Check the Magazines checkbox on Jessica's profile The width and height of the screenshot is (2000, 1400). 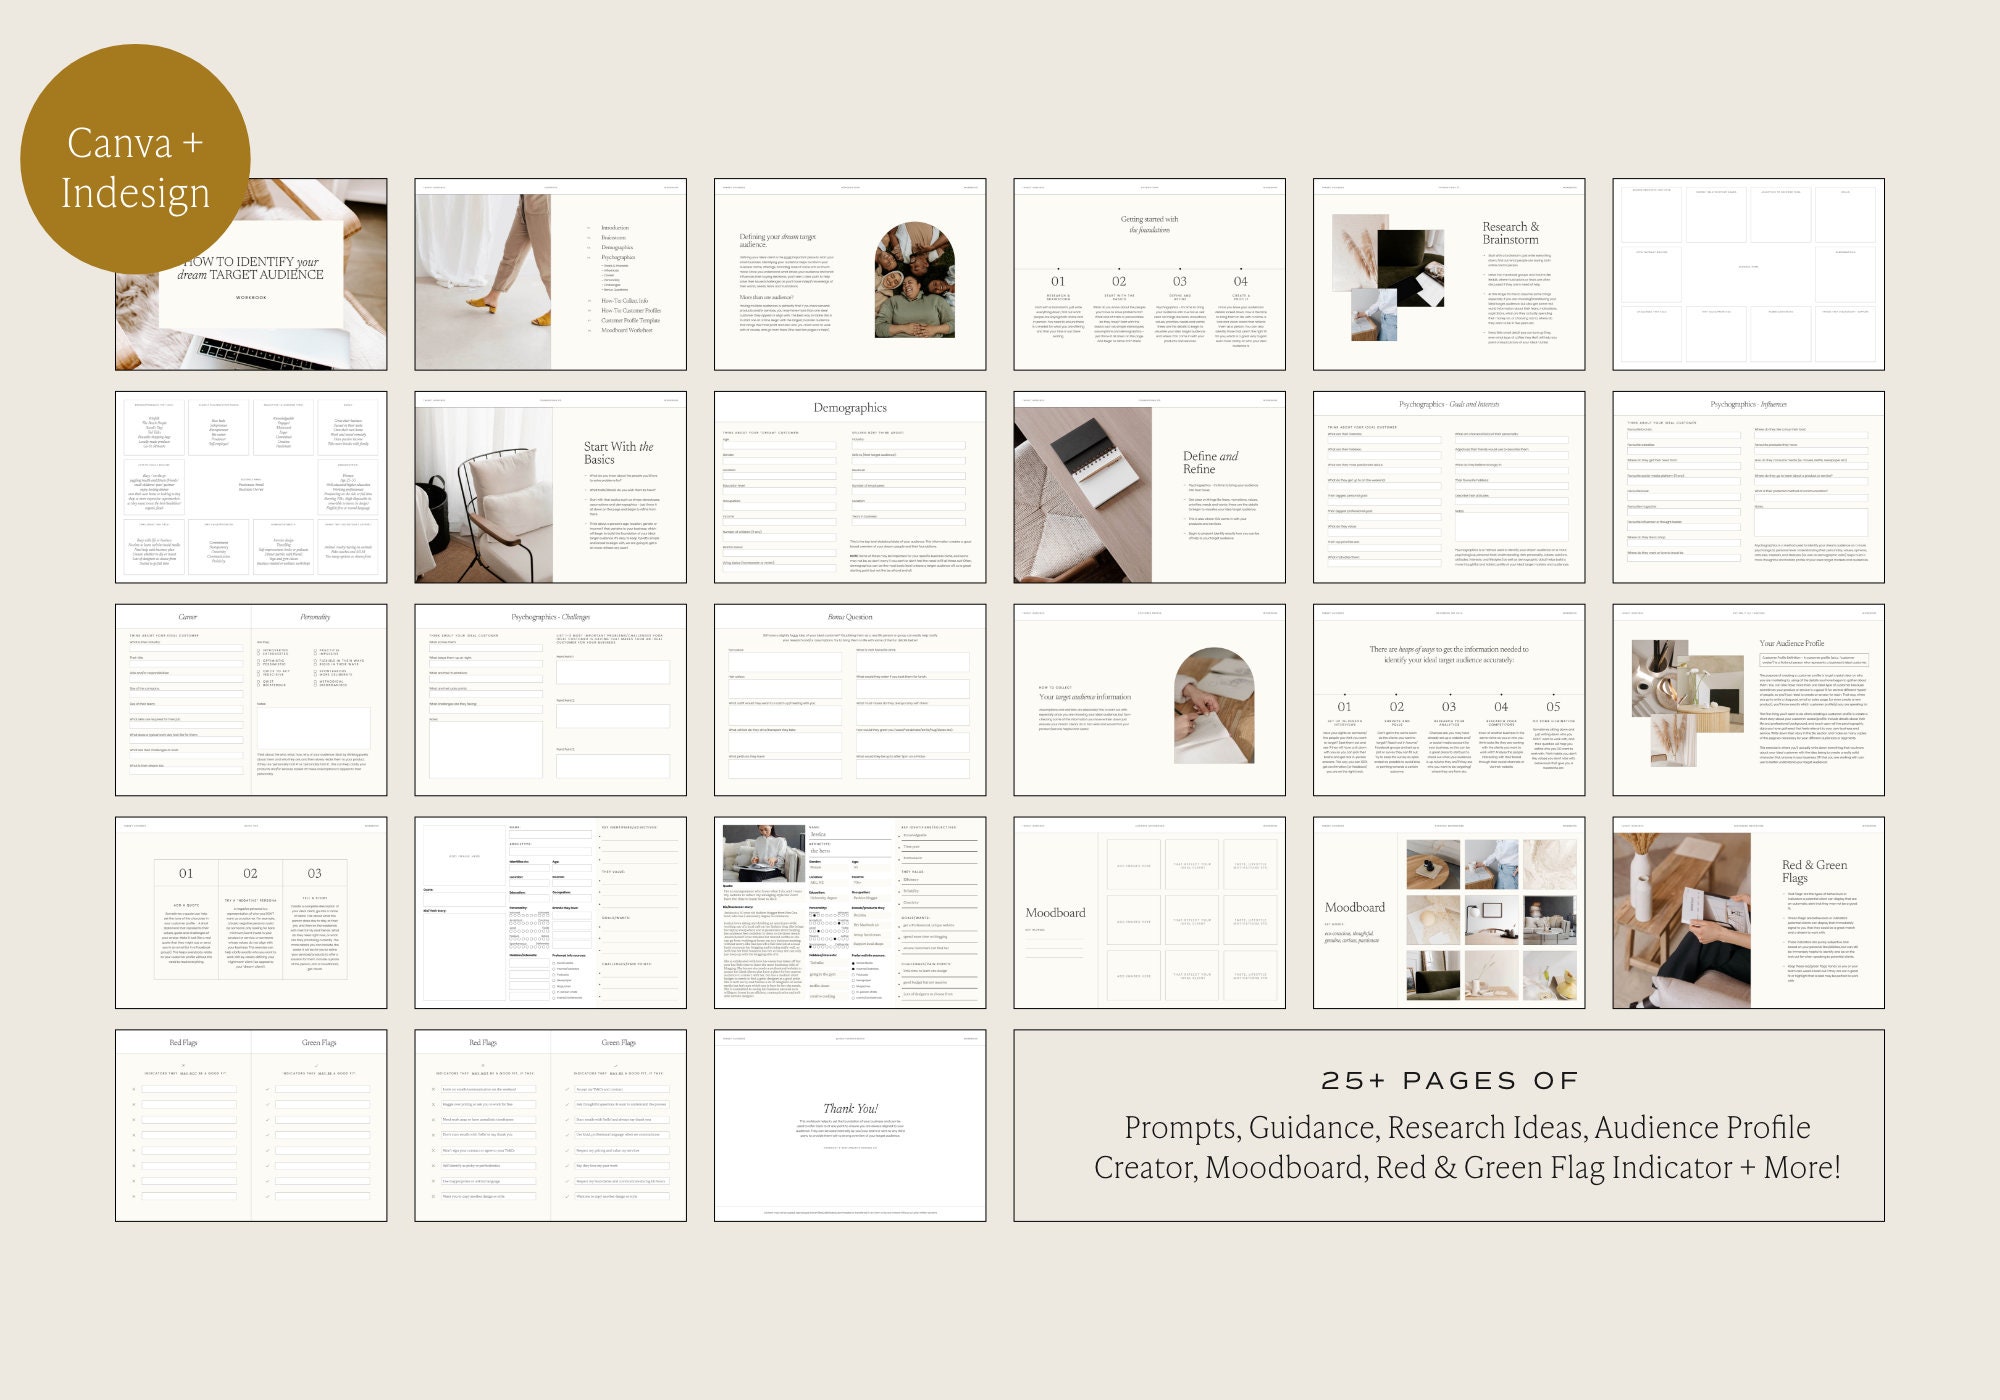[854, 986]
